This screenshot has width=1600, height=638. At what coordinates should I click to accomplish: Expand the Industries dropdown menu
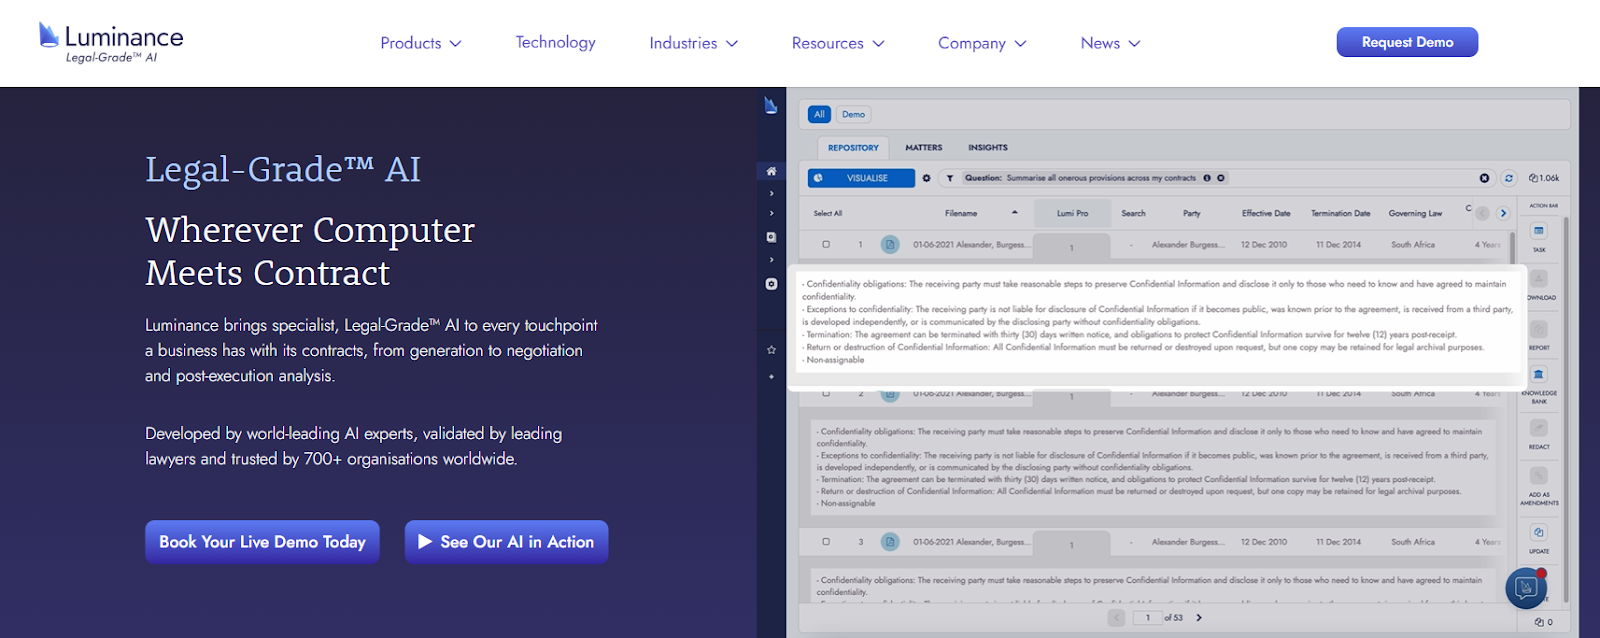point(693,43)
